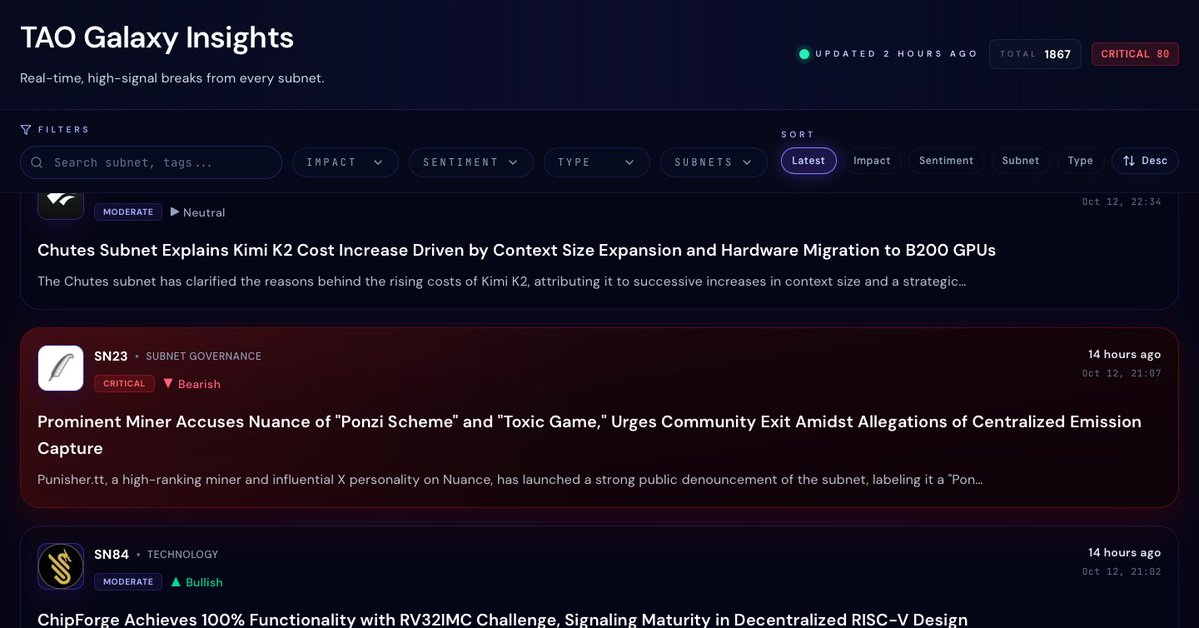Click the Bullish sentiment label
Viewport: 1199px width, 628px height.
[x=204, y=582]
